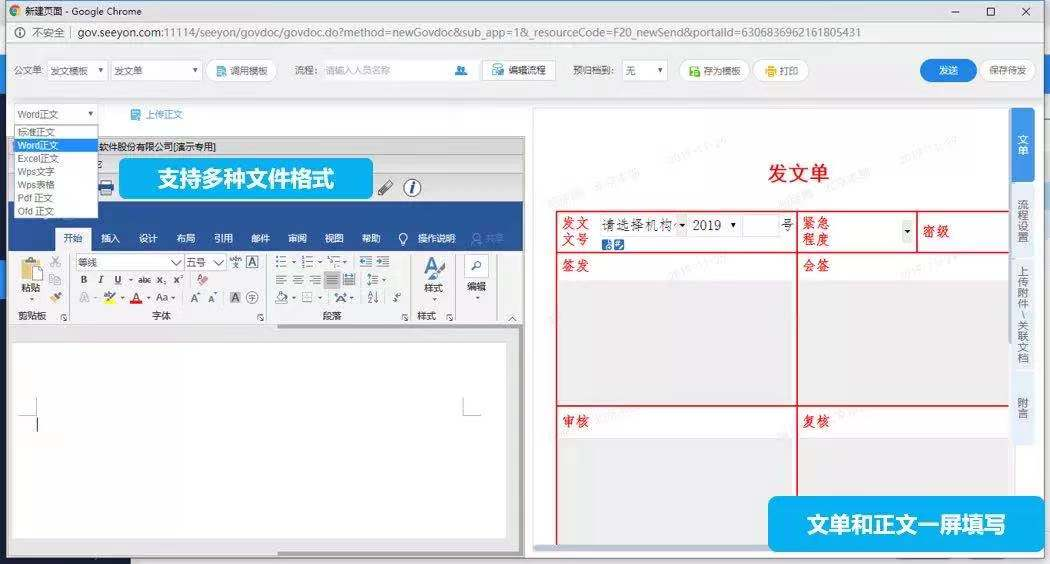
Task: Switch to the 插入 ribbon tab
Action: (x=111, y=239)
